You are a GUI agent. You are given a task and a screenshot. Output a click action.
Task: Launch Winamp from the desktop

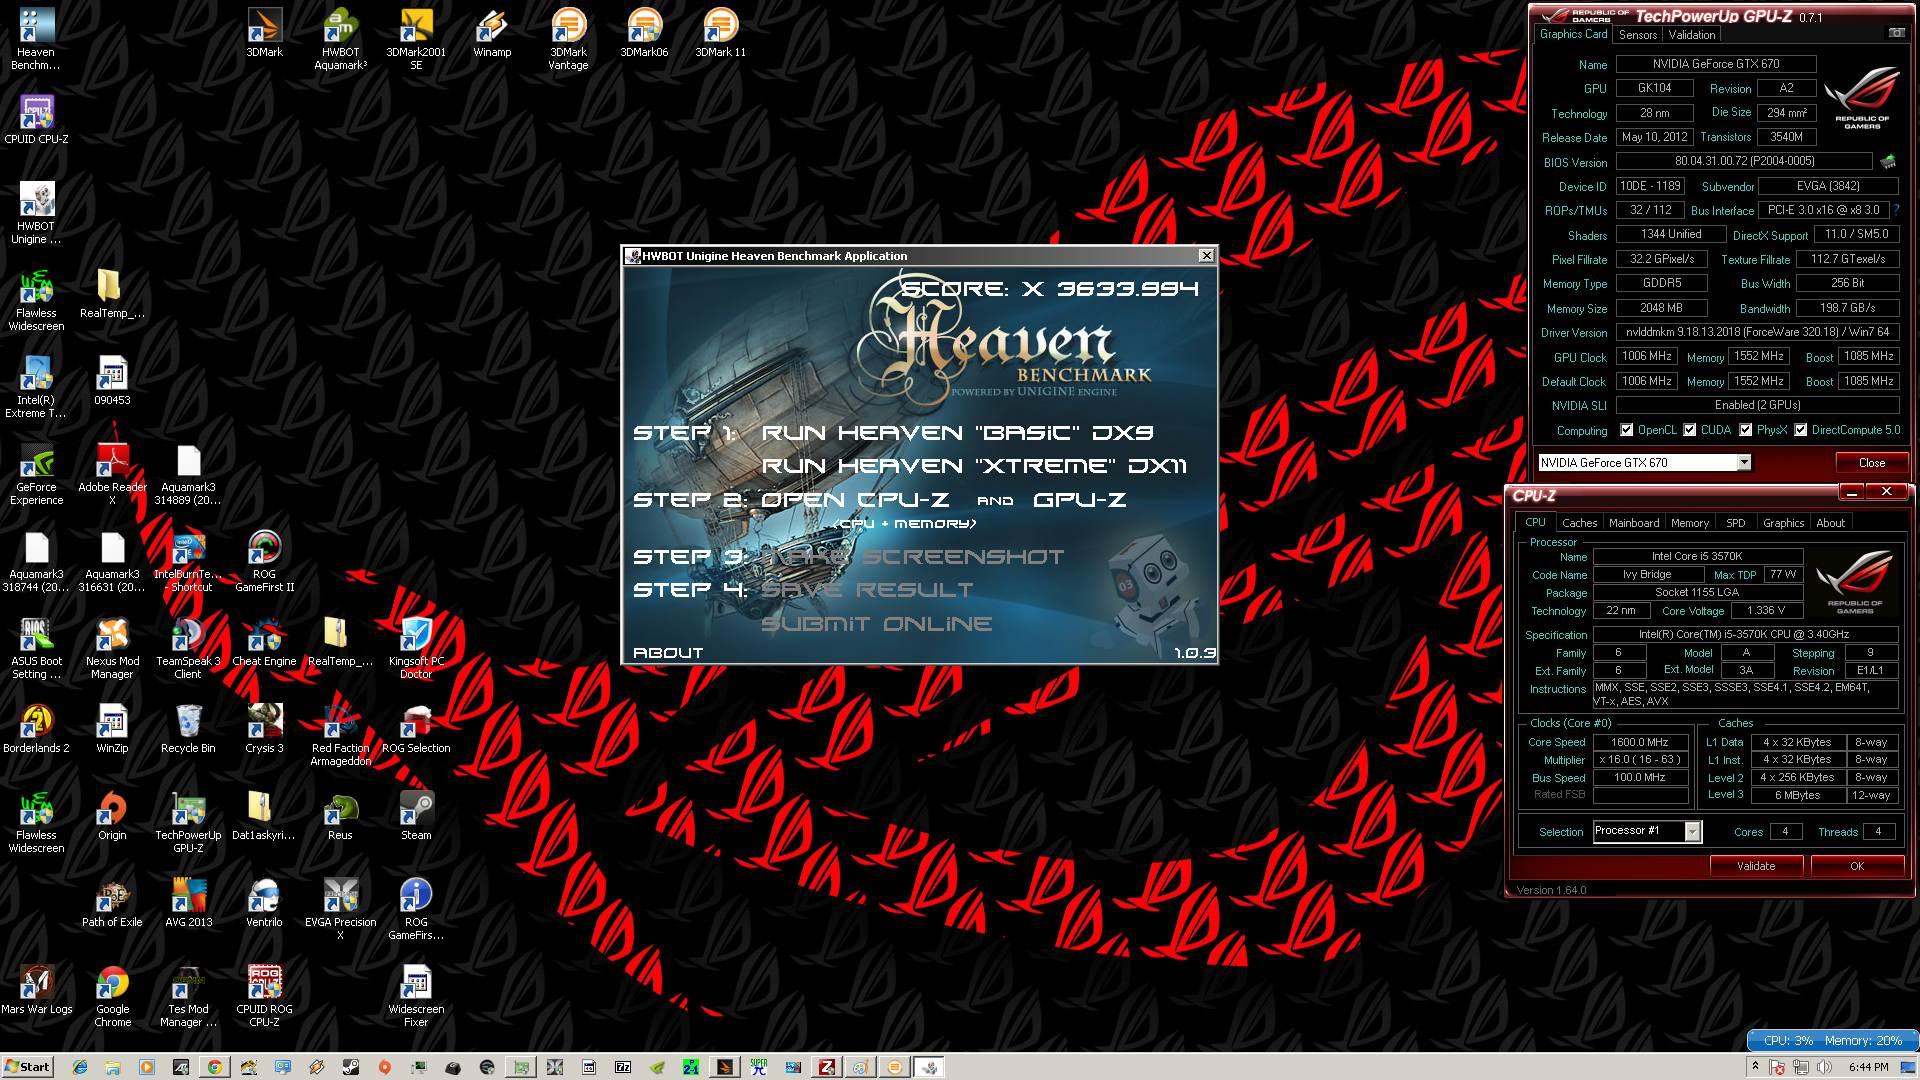coord(492,32)
